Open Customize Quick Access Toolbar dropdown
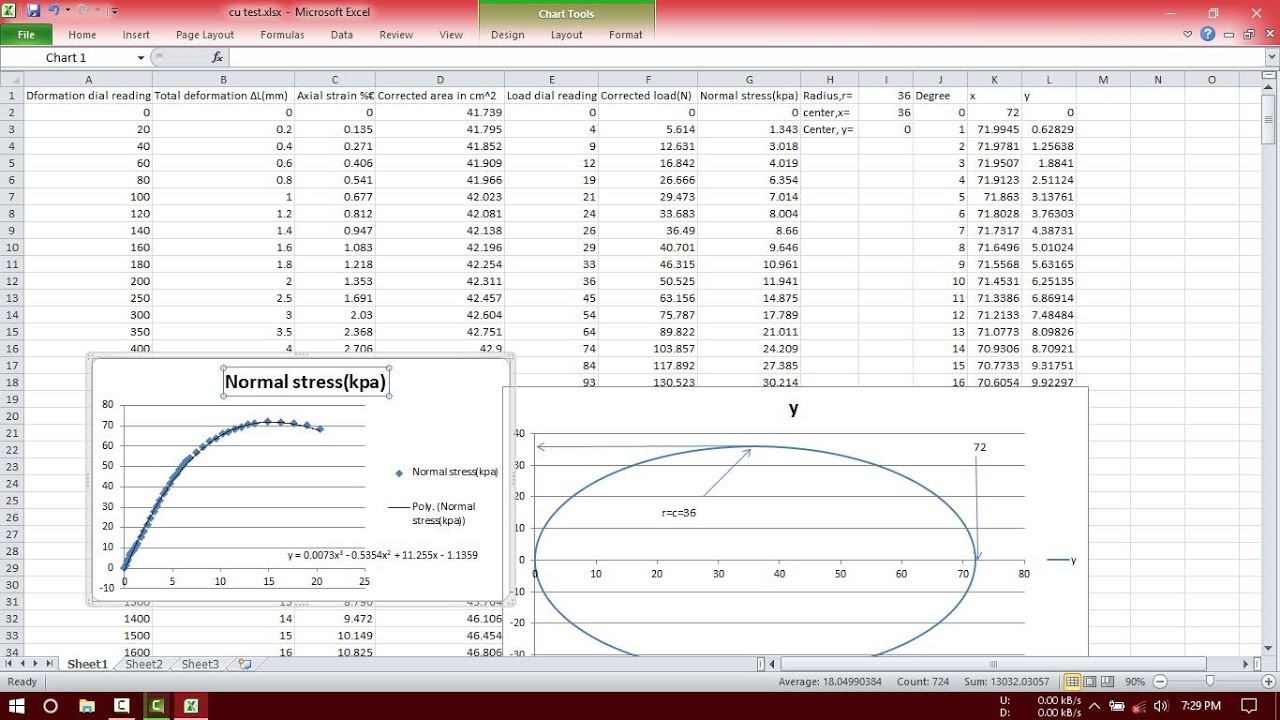Screen dimensions: 1280x720 coord(114,11)
